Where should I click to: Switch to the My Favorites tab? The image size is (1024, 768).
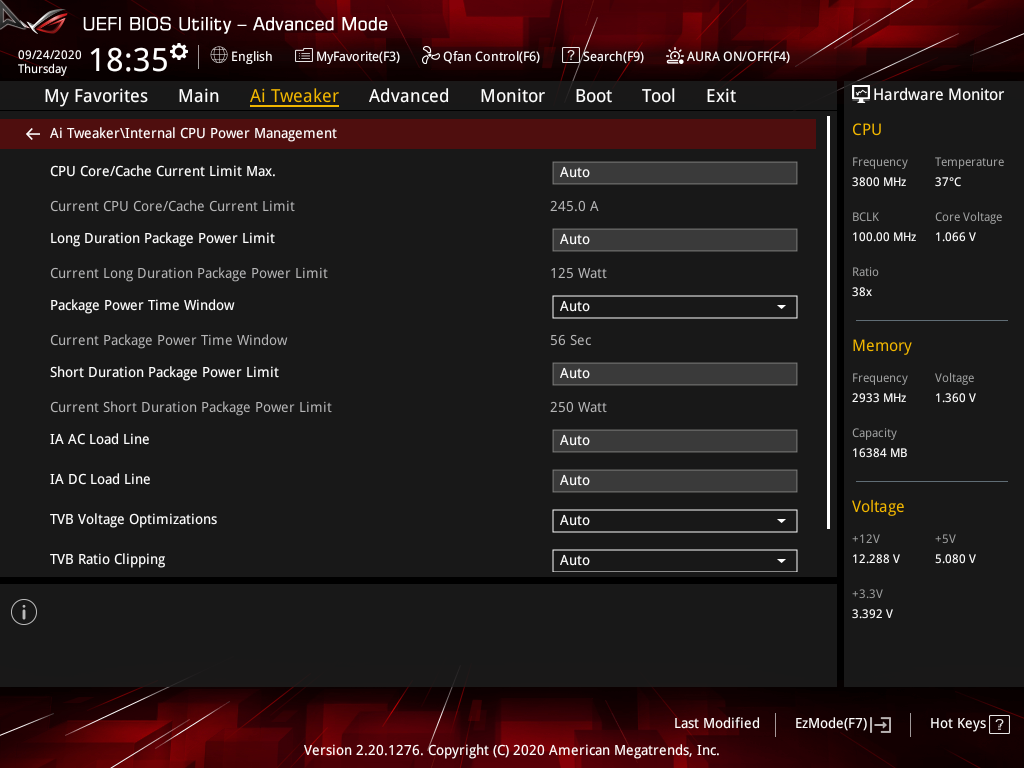tap(96, 96)
